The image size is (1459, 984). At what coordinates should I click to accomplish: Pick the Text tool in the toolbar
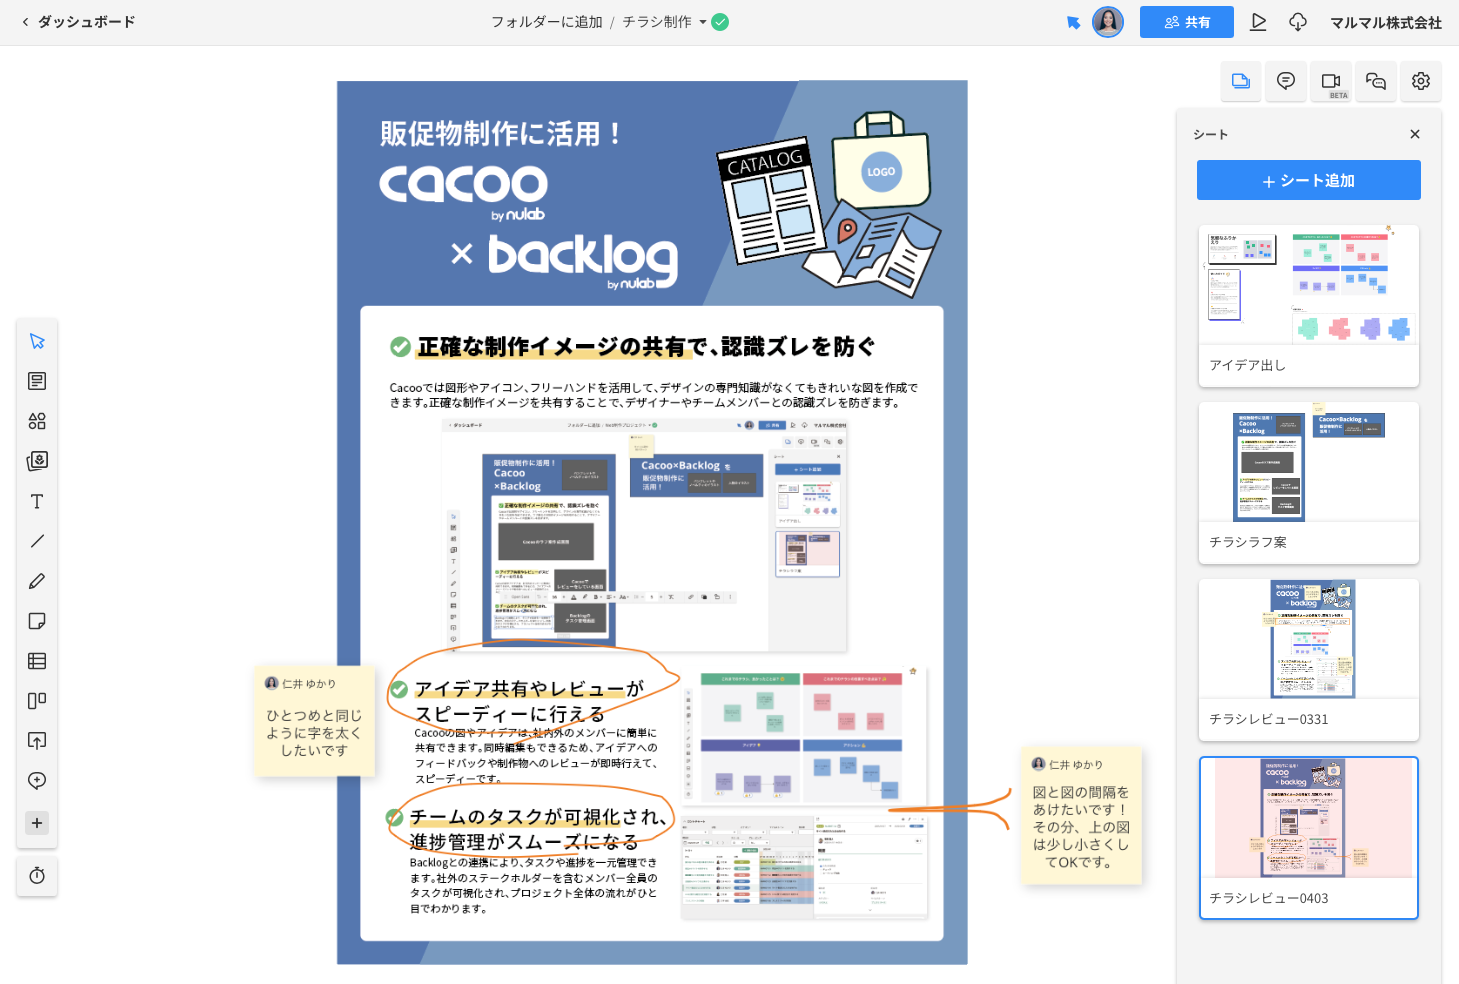pyautogui.click(x=37, y=501)
